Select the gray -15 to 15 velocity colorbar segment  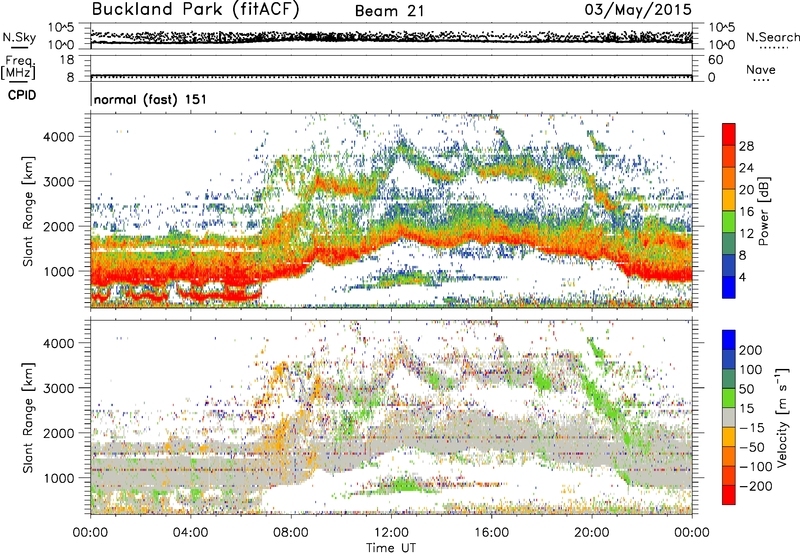(x=729, y=417)
